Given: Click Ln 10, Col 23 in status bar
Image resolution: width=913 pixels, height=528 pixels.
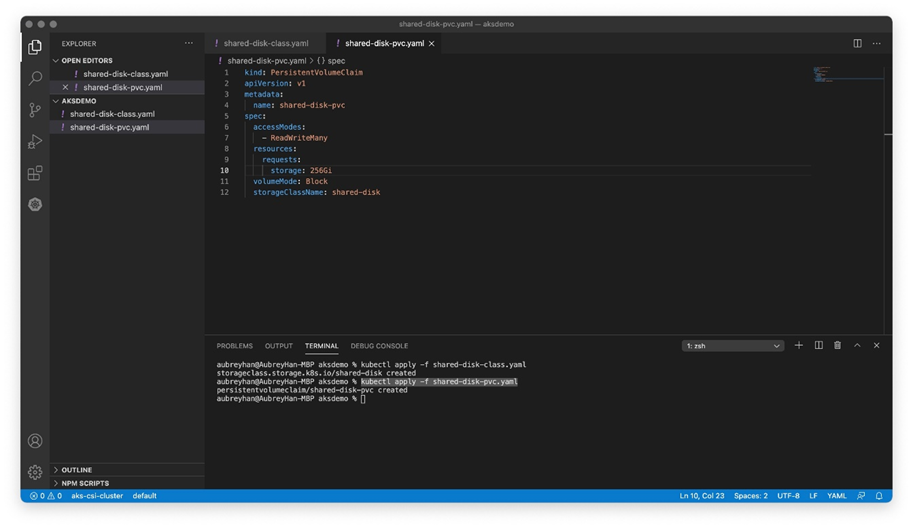Looking at the screenshot, I should coord(702,496).
